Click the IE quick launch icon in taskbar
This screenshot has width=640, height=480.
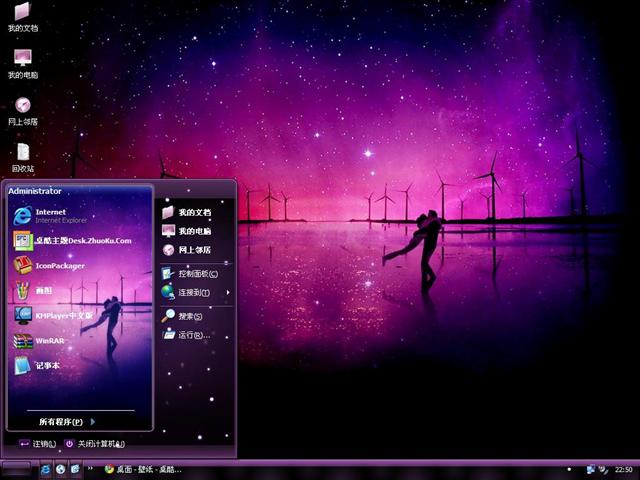(x=46, y=469)
